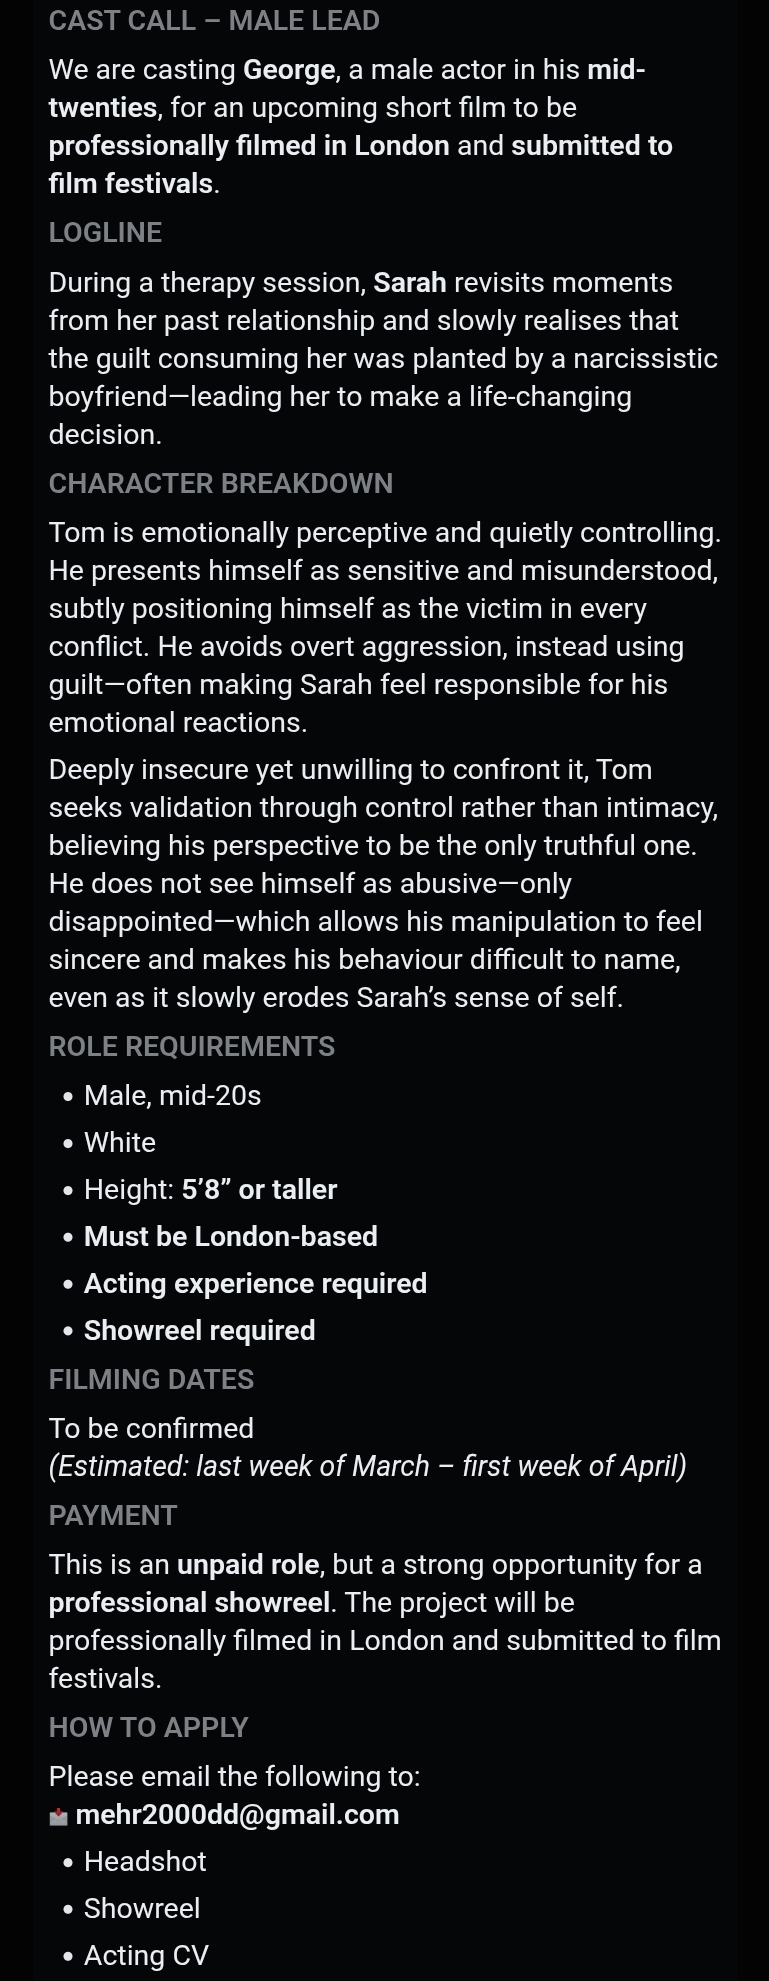The height and width of the screenshot is (1981, 769).
Task: Select the PAYMENT section heading
Action: (113, 1515)
